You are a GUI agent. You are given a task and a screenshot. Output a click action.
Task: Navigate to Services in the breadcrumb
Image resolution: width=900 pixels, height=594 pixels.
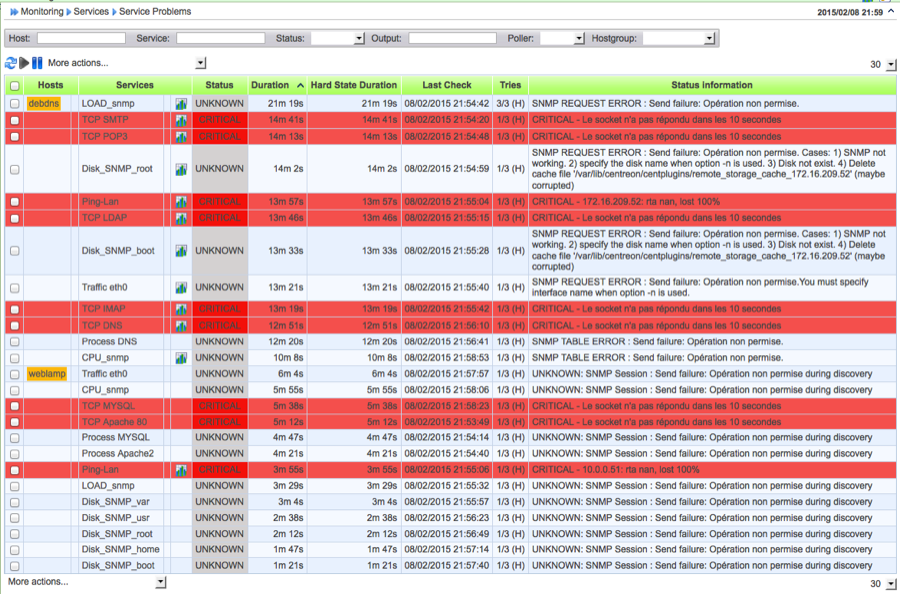point(91,12)
